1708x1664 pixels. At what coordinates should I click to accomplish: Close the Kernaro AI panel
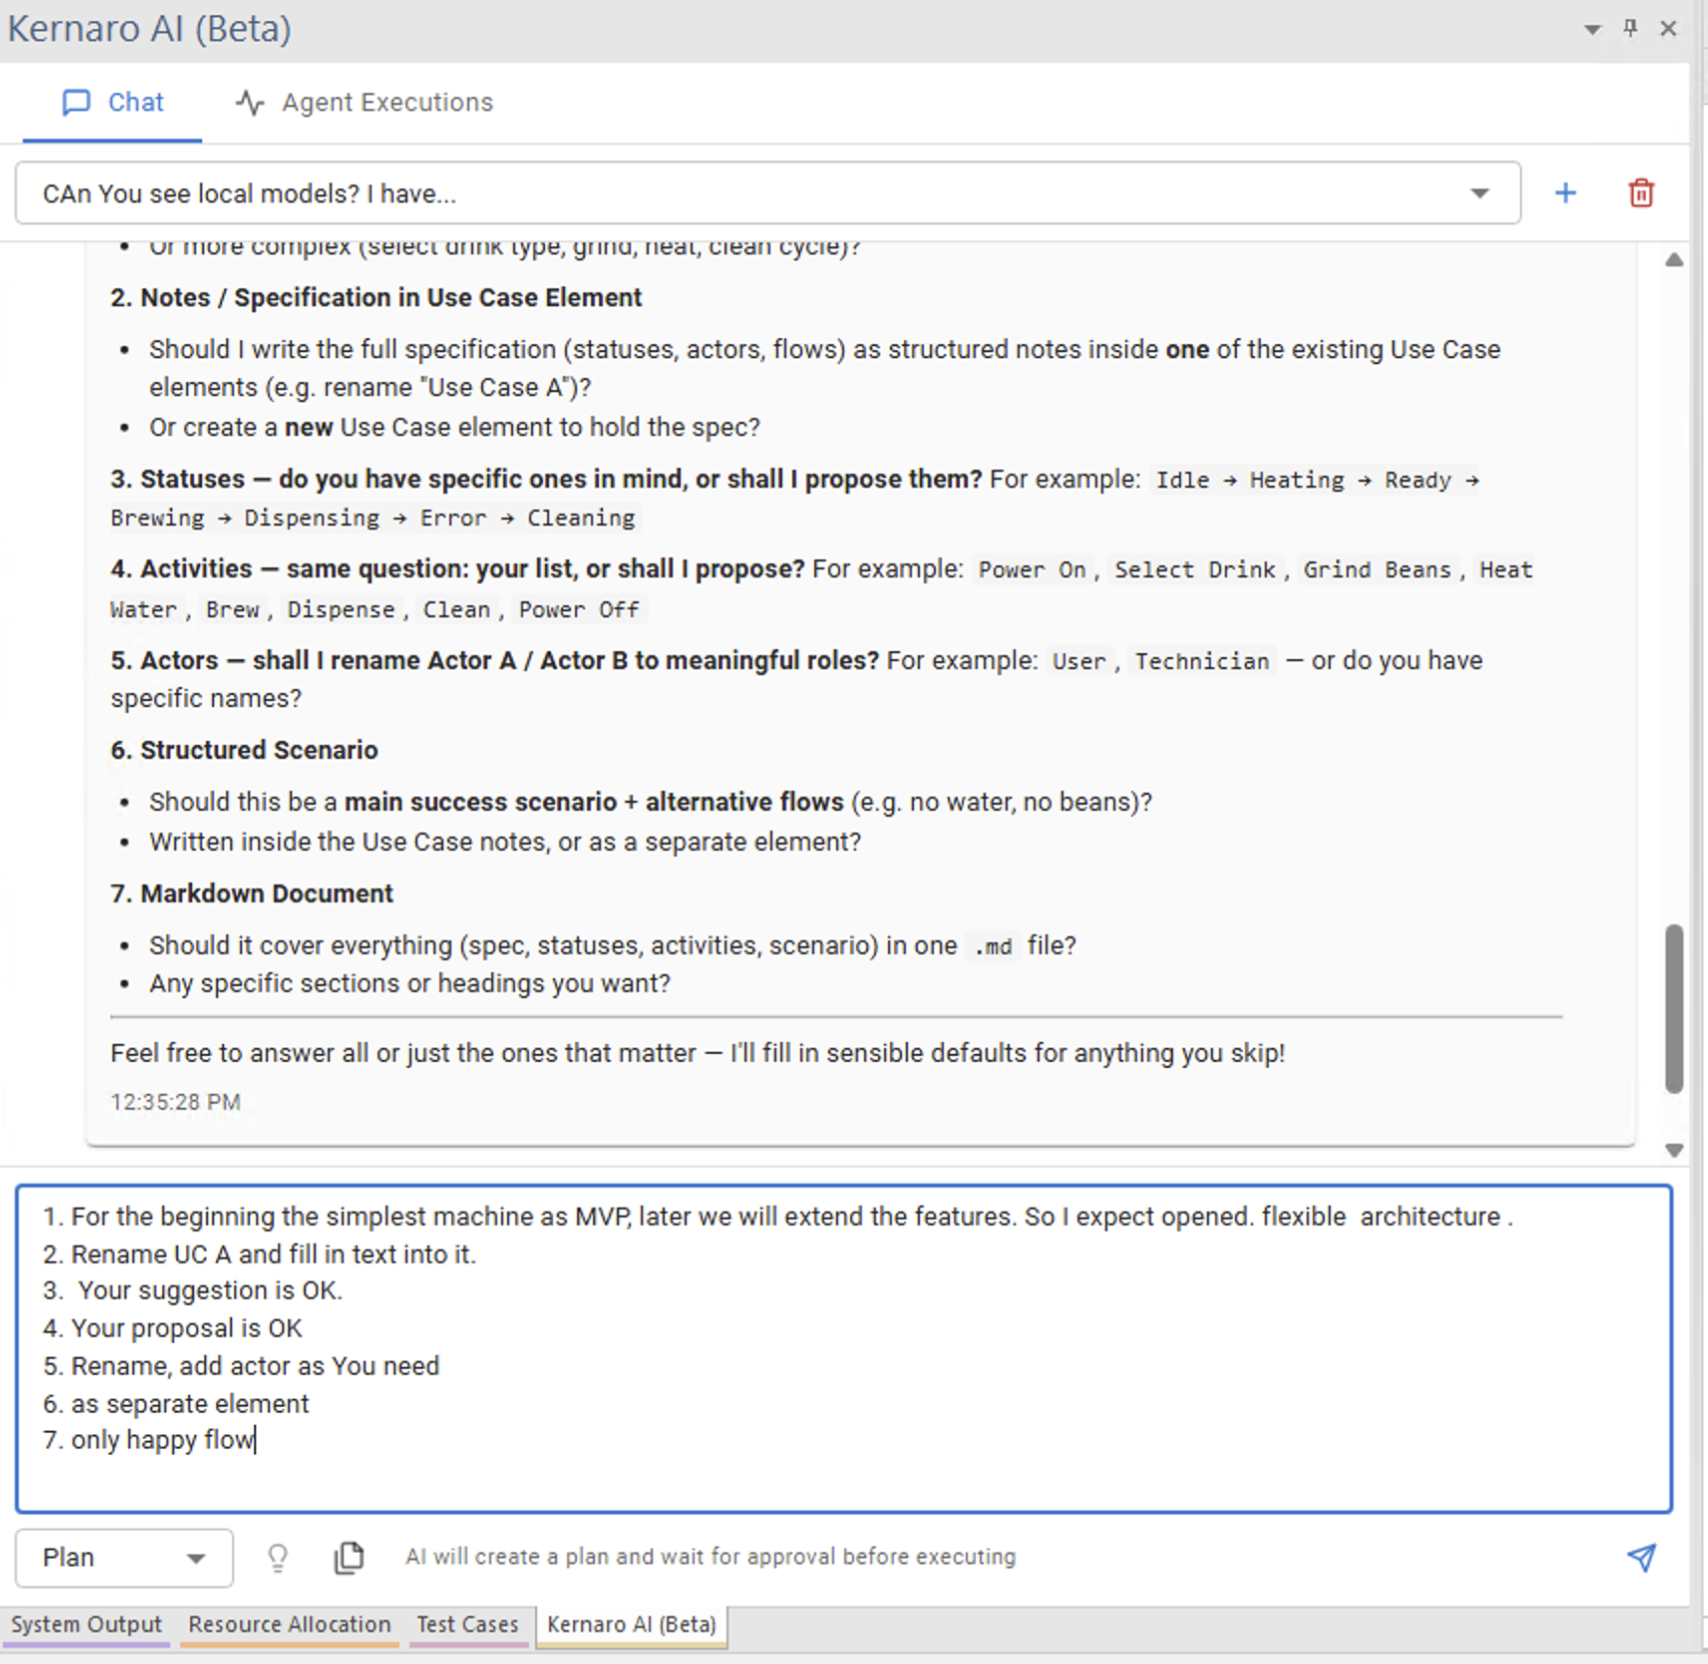click(1668, 28)
